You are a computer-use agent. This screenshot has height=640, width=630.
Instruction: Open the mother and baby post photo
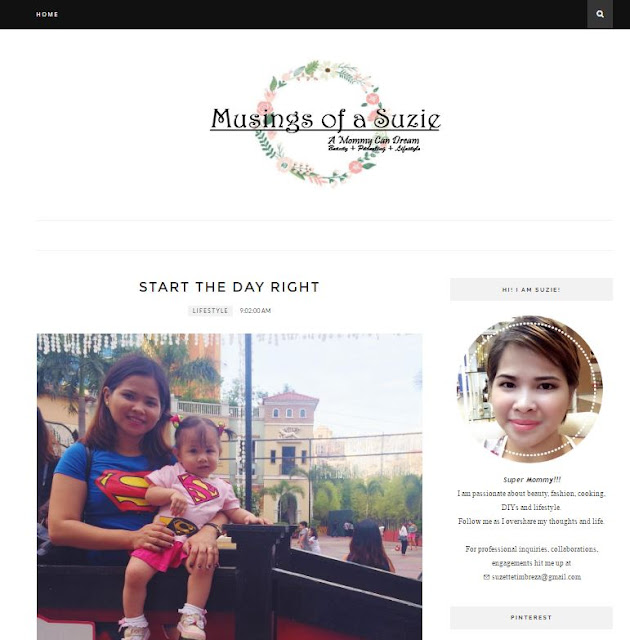(229, 487)
